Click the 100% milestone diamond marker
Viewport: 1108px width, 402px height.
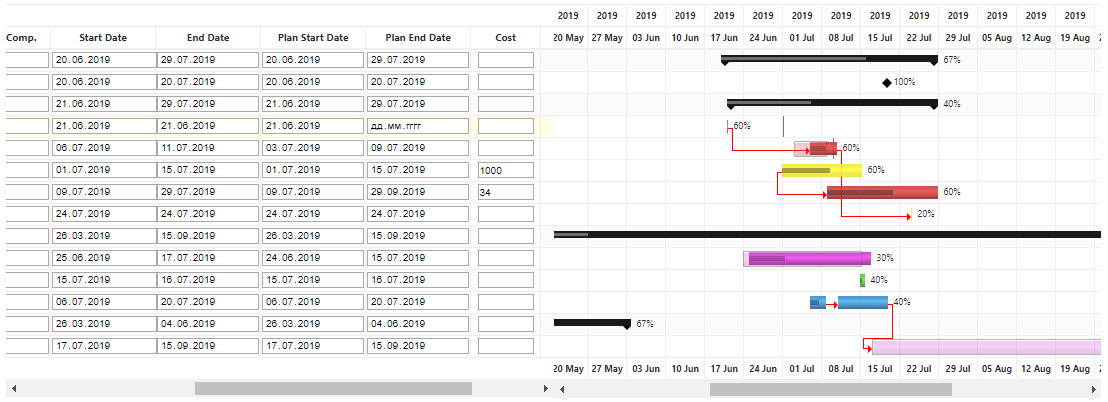pyautogui.click(x=887, y=83)
